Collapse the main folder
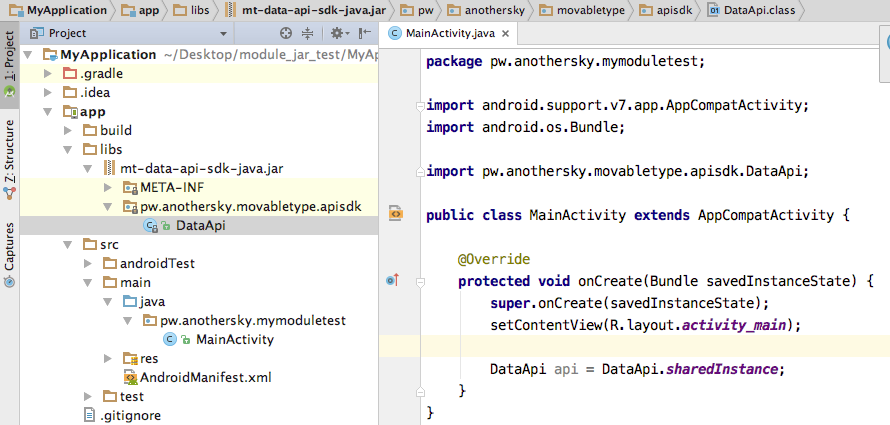 click(88, 283)
